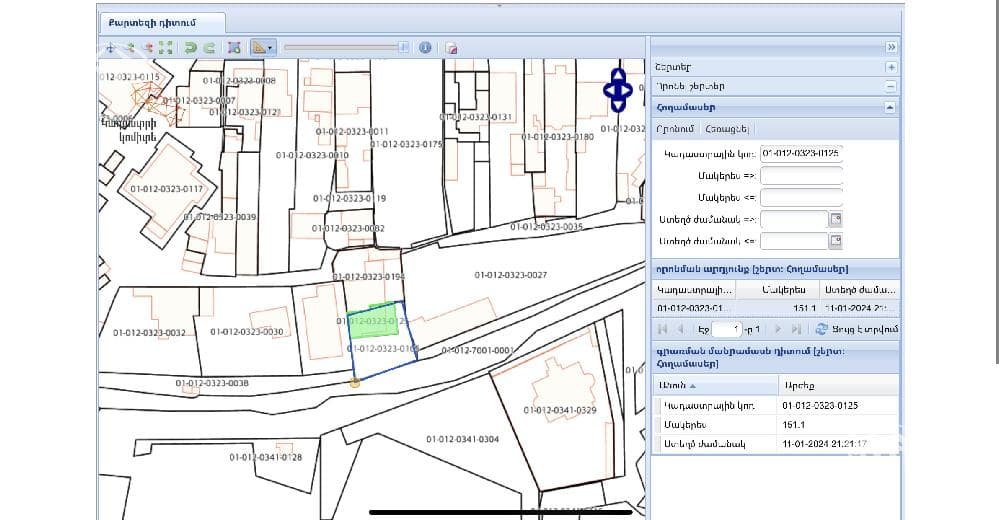Click the map scale slider handle
The height and width of the screenshot is (520, 1000).
pos(404,48)
